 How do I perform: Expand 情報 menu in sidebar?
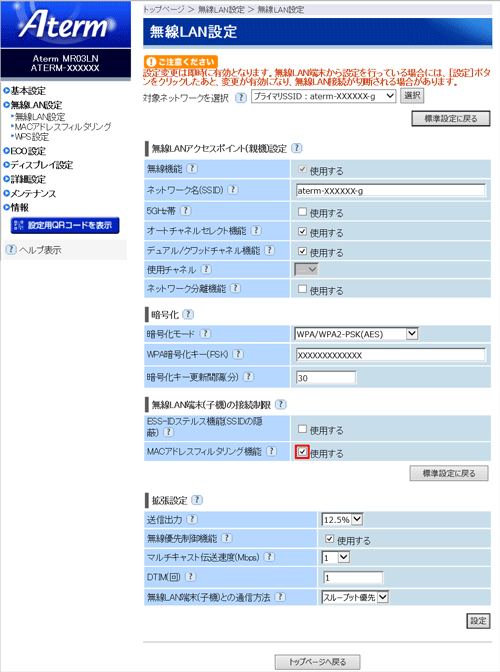(16, 207)
